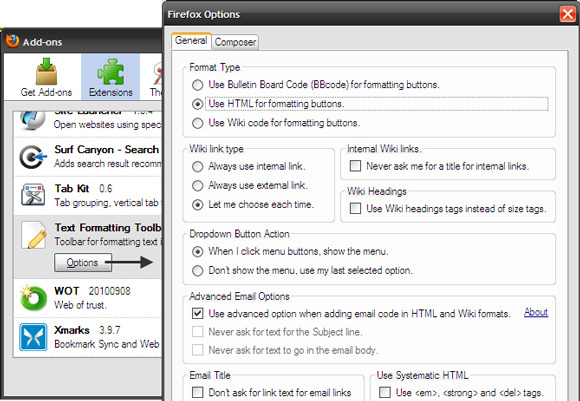
Task: Enable Never ask for title for internal links
Action: pos(355,166)
